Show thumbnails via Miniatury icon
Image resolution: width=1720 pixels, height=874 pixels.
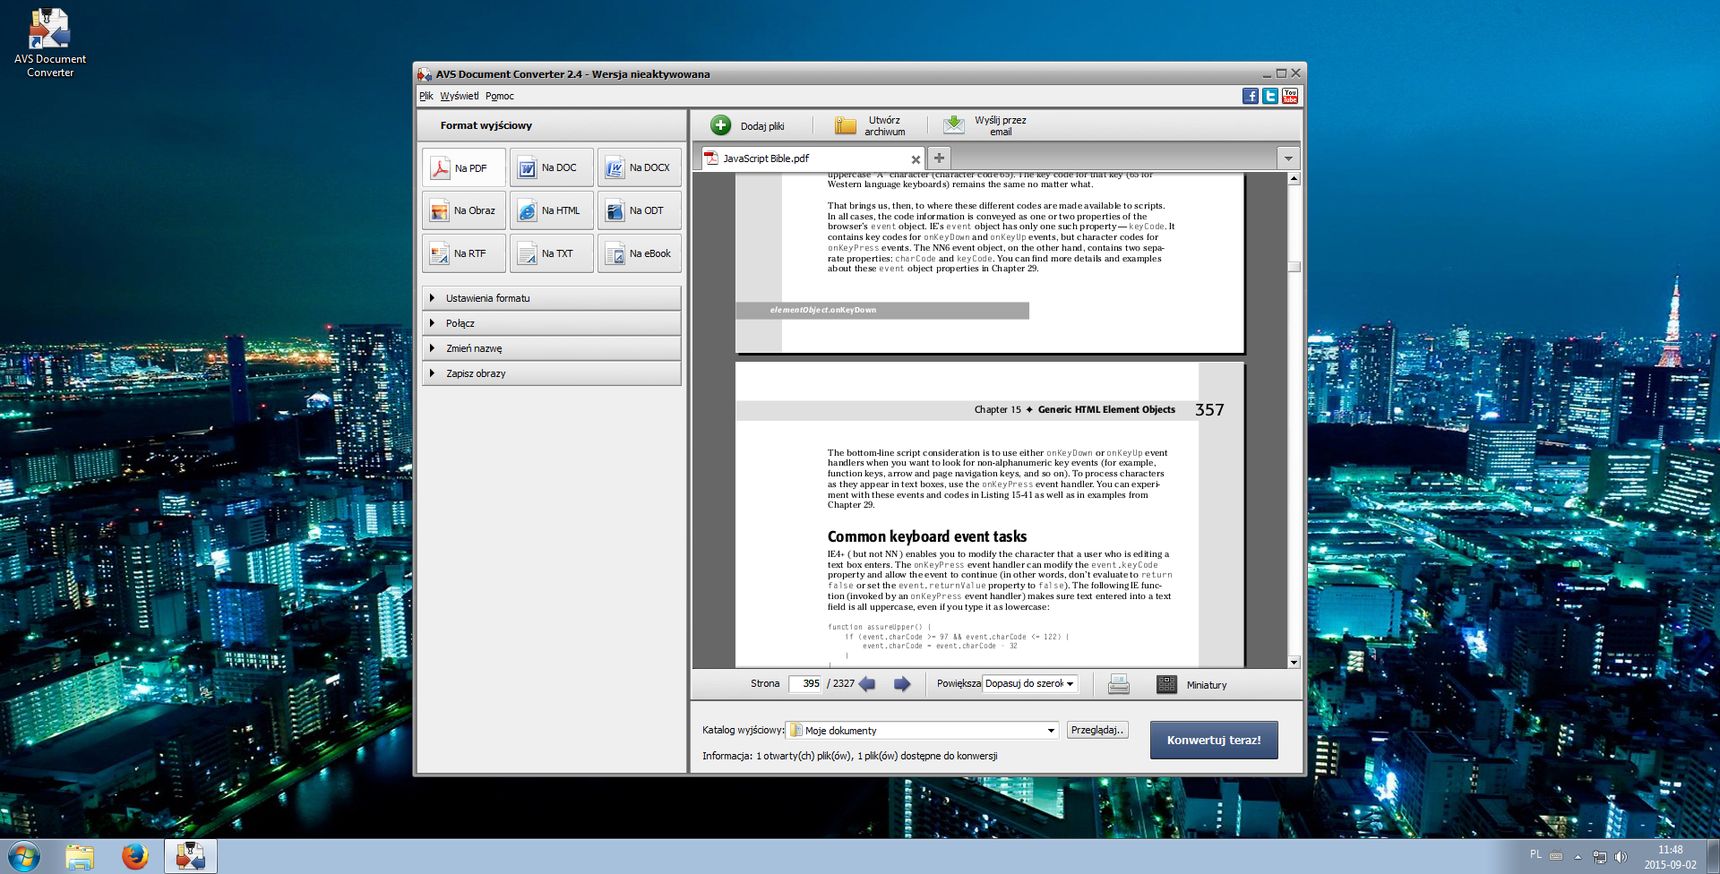[1166, 684]
